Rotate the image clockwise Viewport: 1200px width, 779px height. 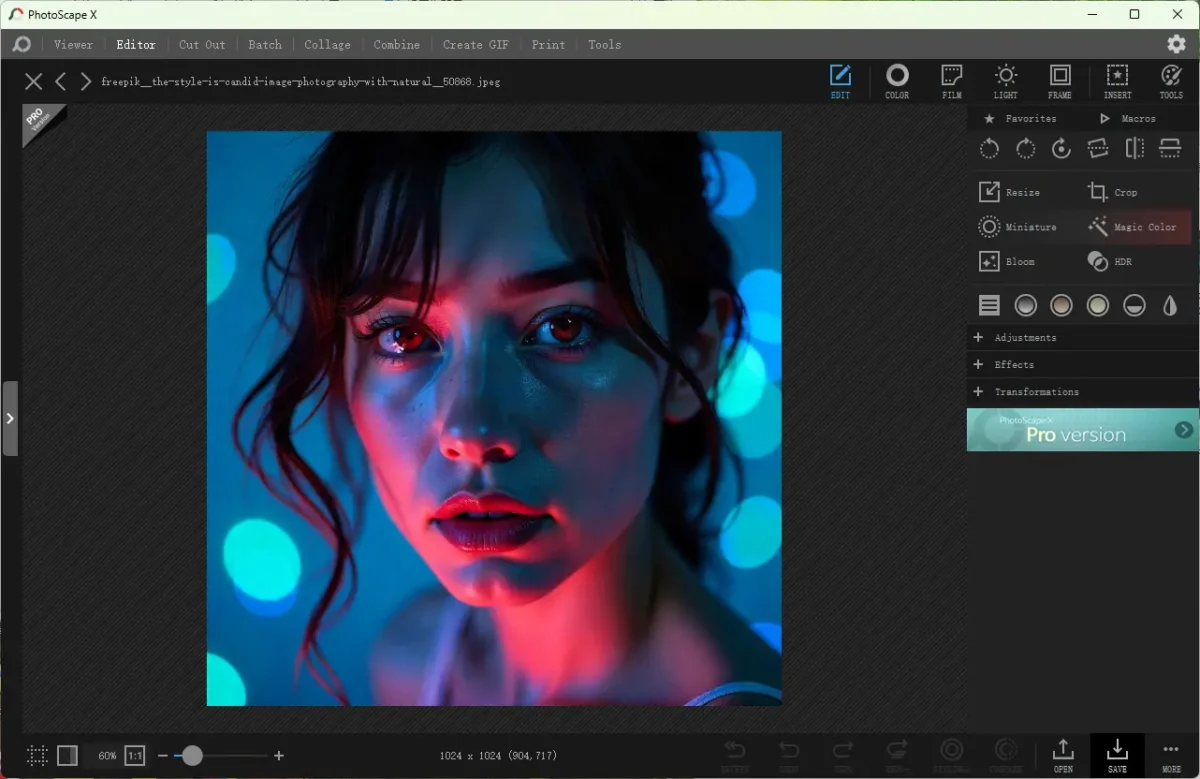click(1025, 149)
